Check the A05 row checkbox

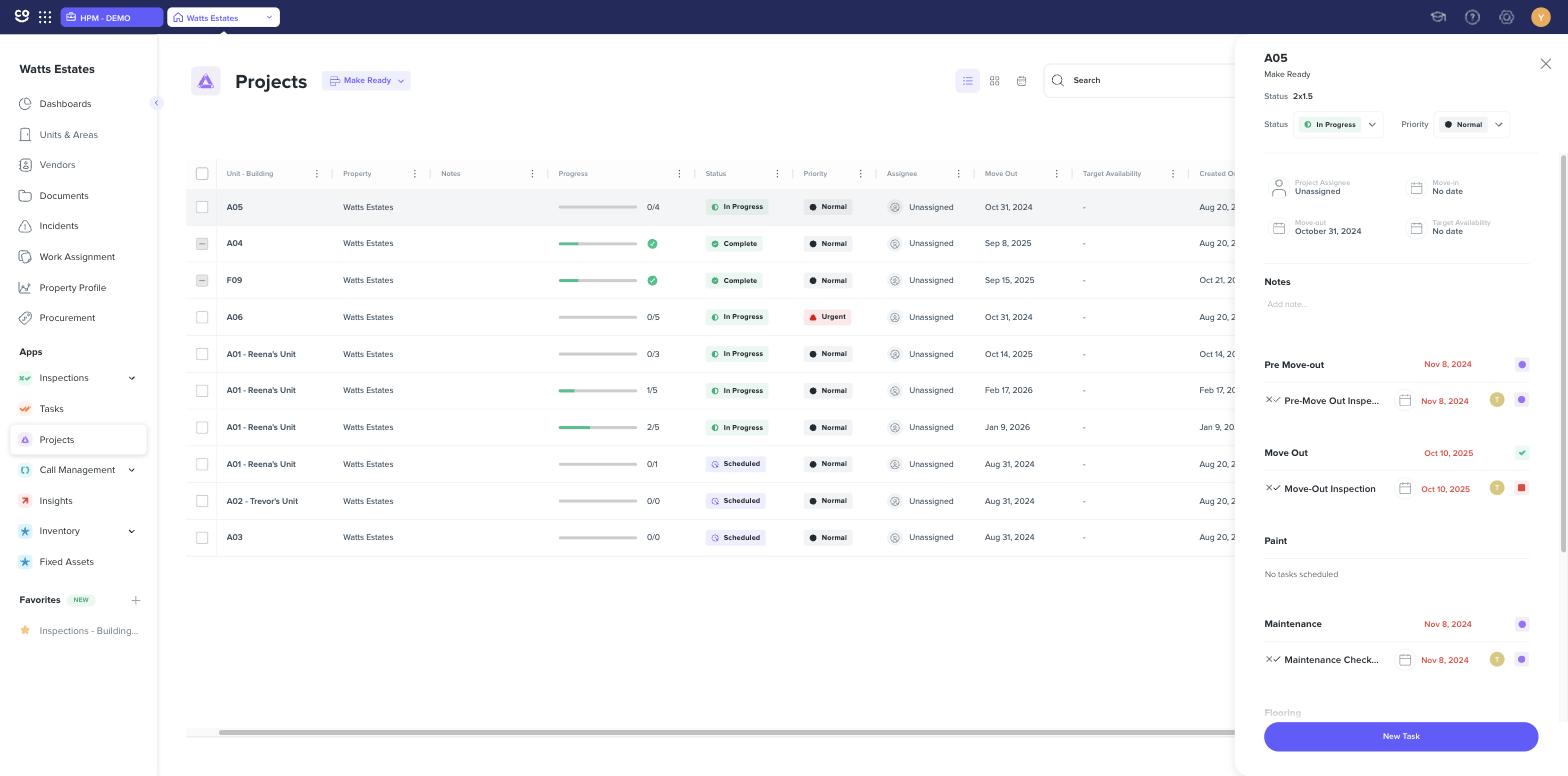(x=202, y=207)
